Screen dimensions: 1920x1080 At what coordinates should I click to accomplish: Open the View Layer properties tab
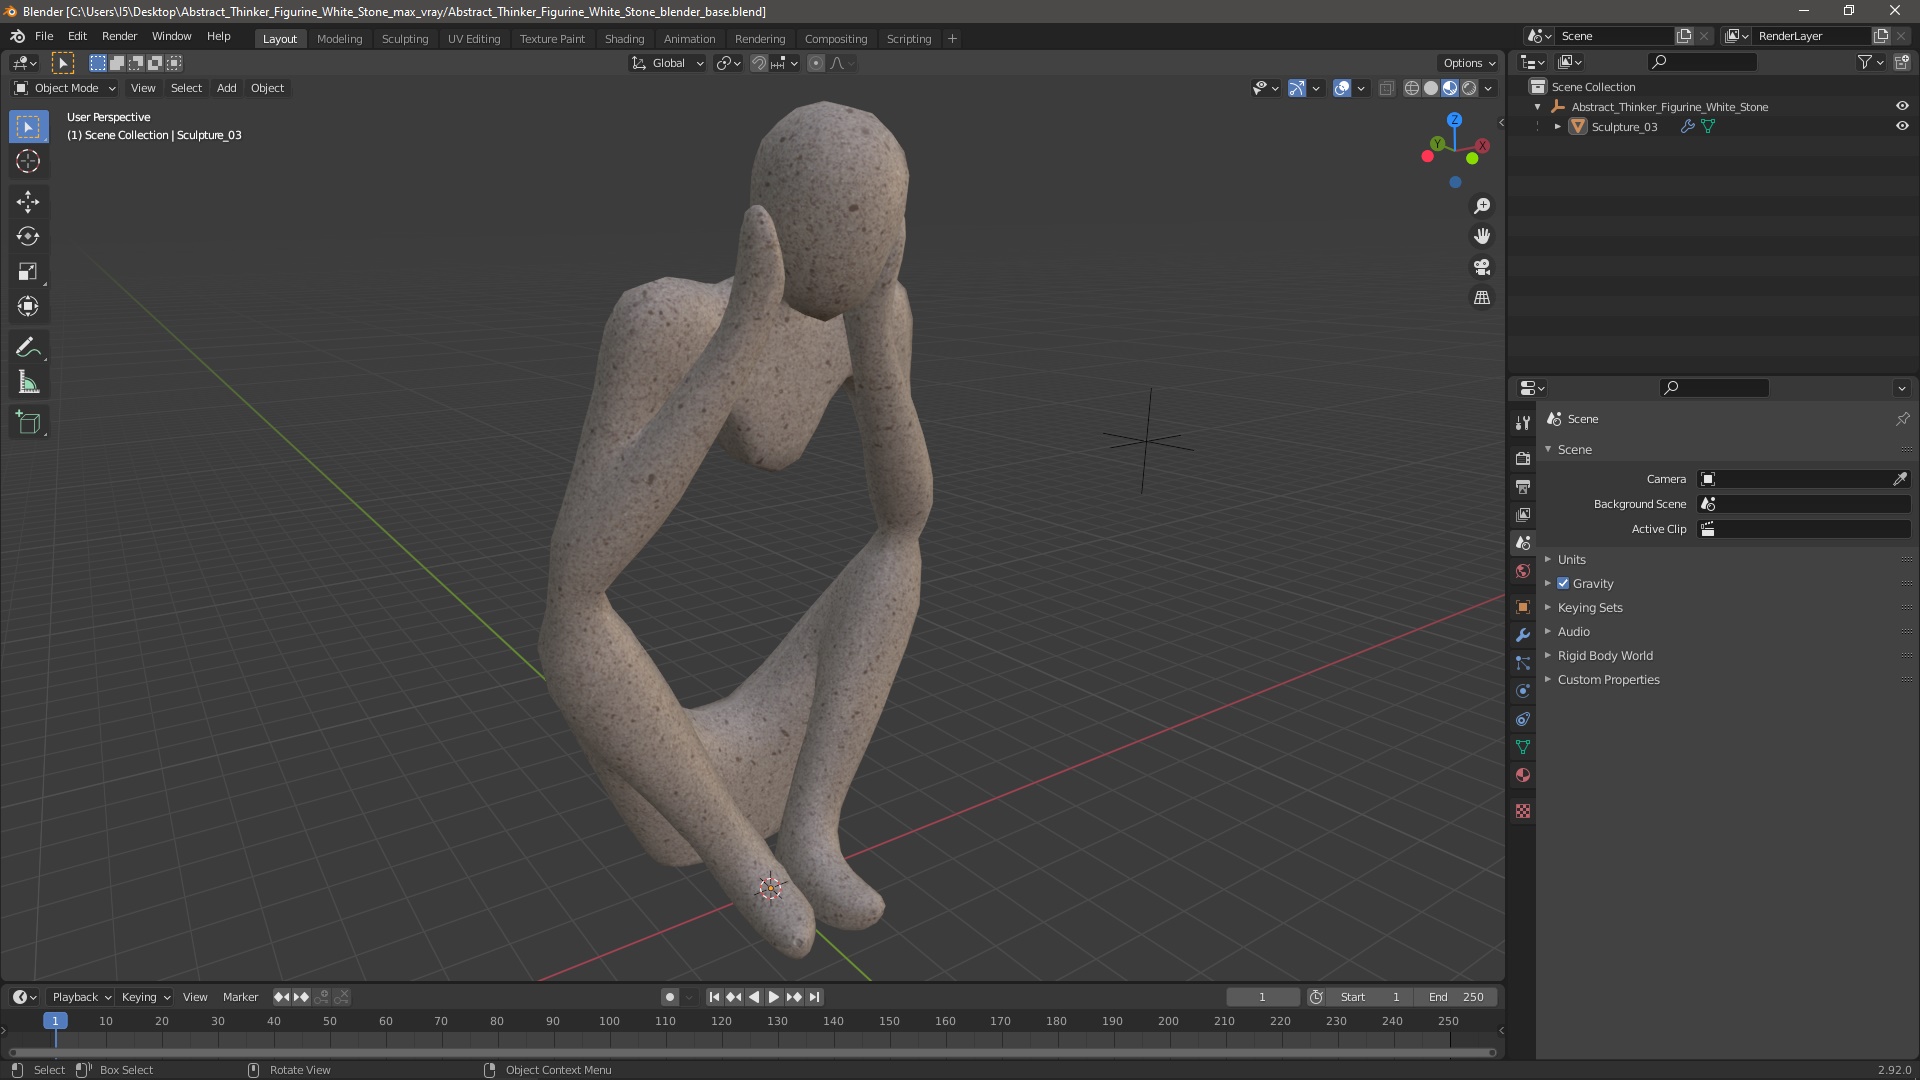click(x=1523, y=514)
